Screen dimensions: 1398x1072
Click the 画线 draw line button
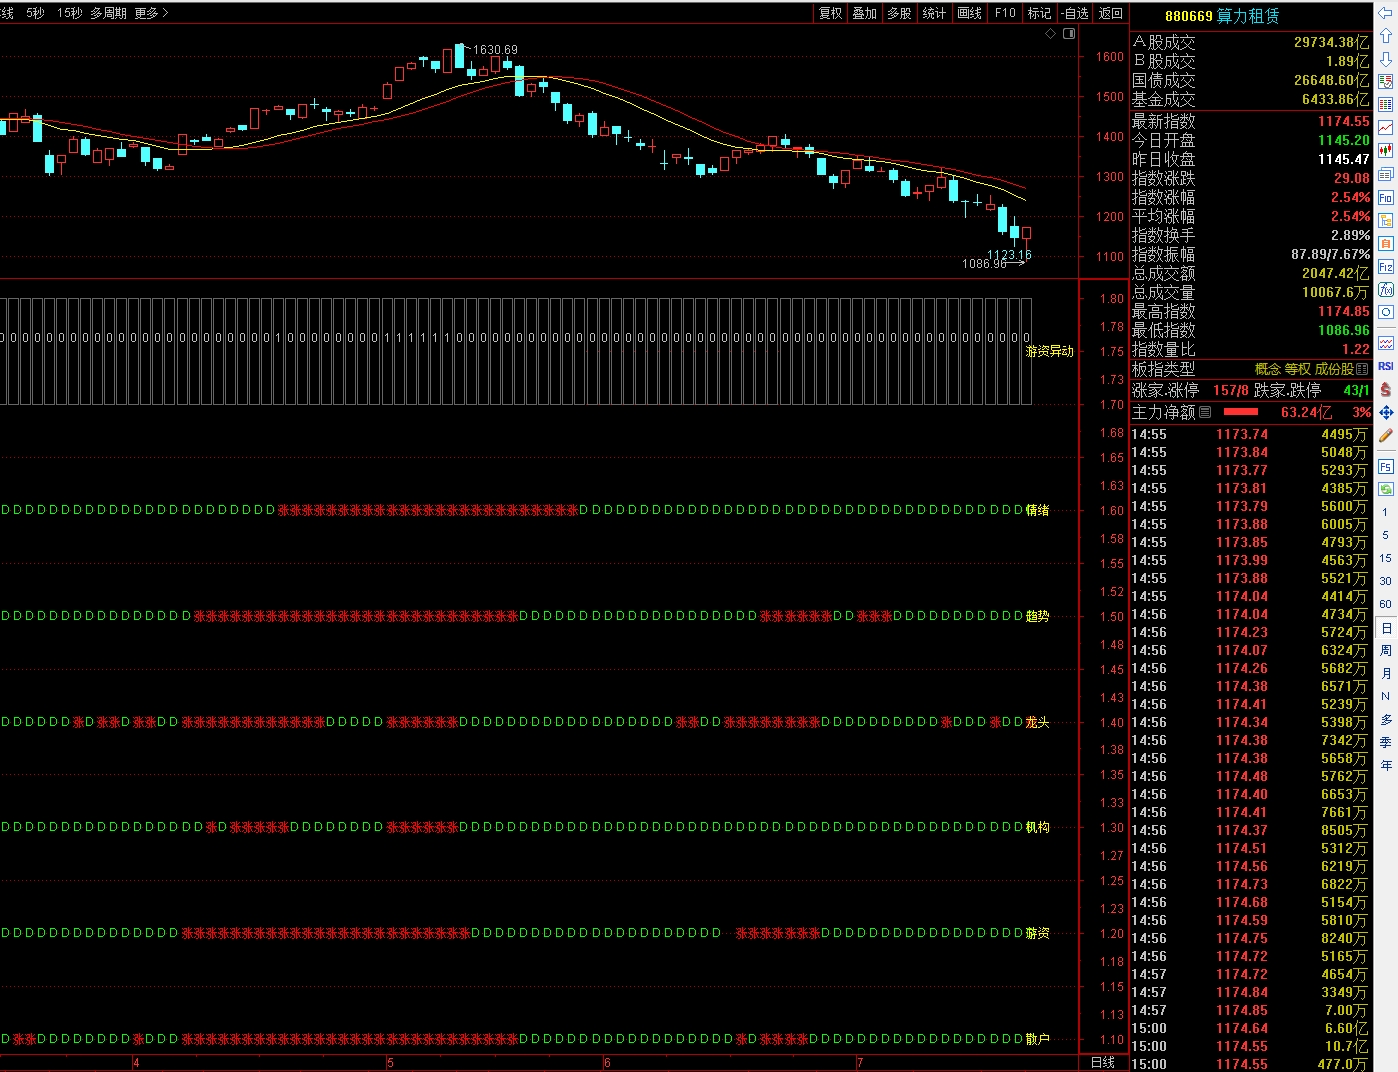[x=969, y=13]
